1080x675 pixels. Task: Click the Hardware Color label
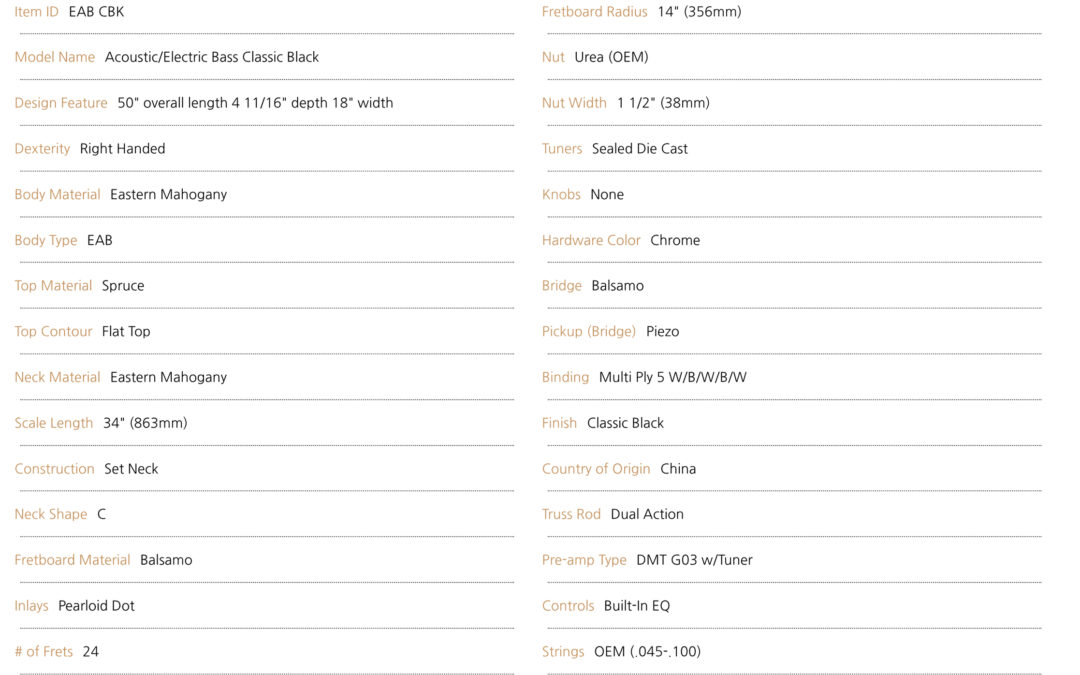pos(591,240)
